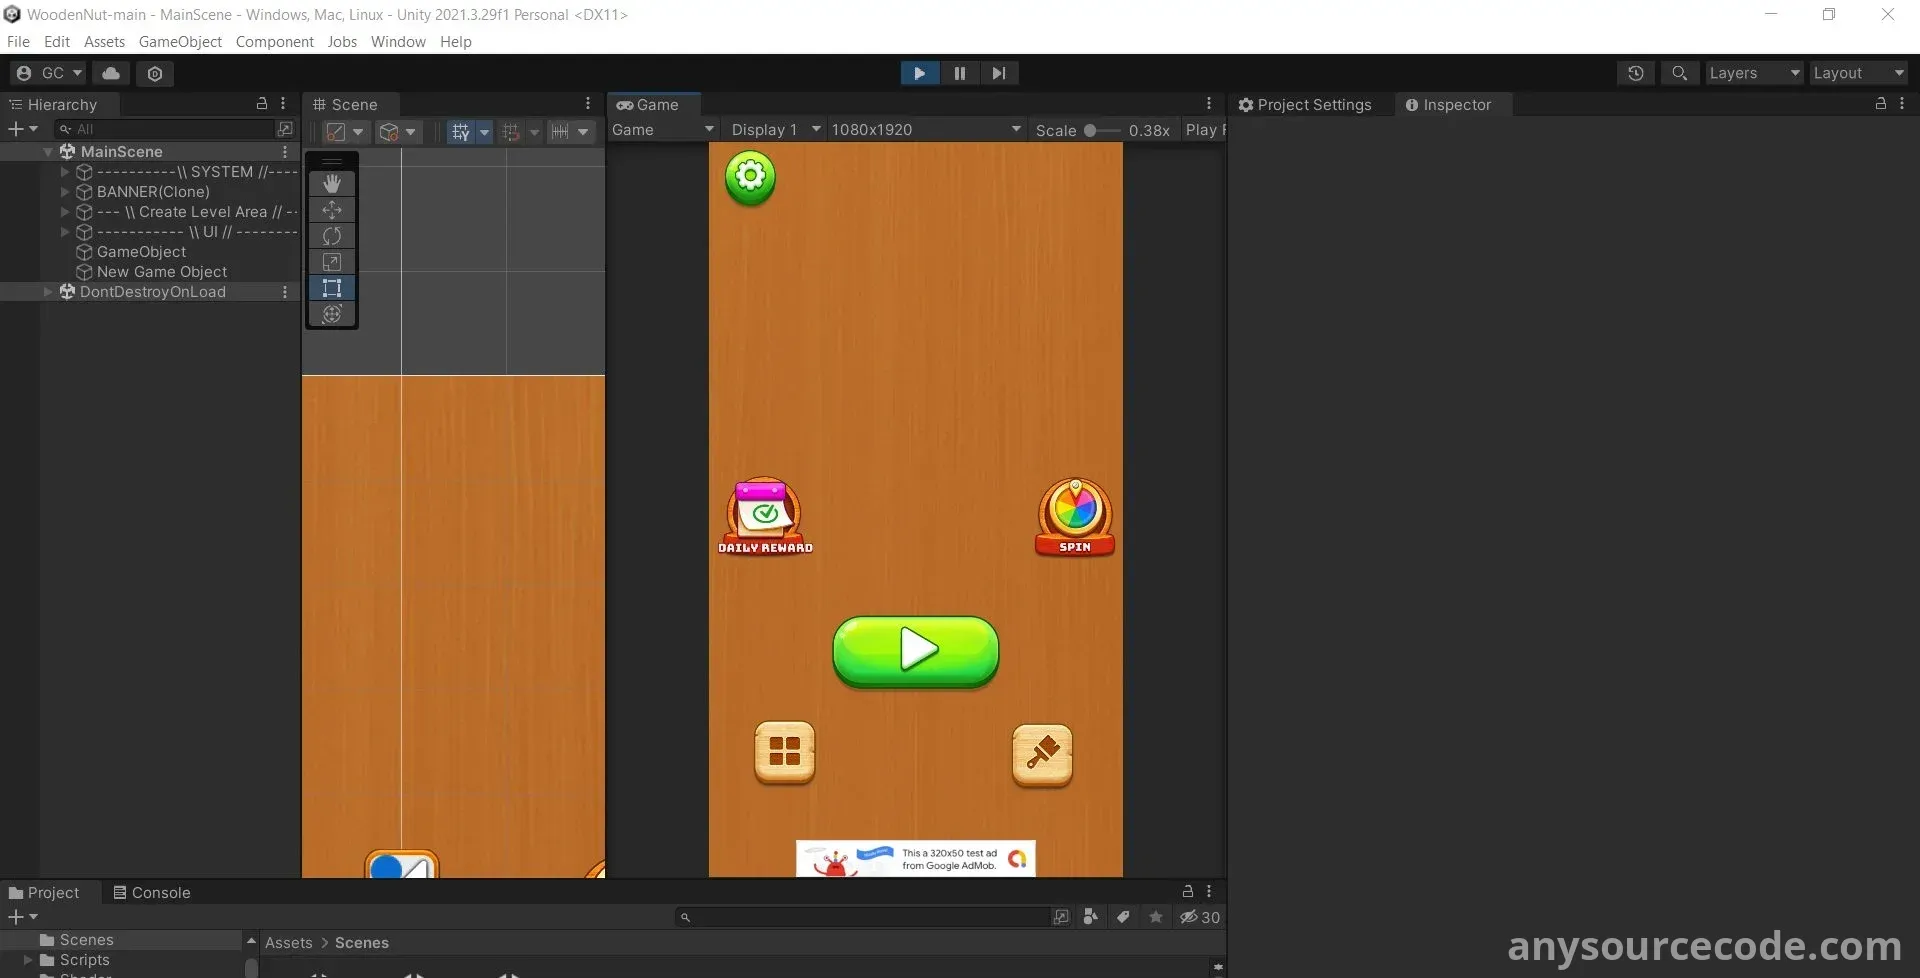This screenshot has height=978, width=1920.
Task: Select the Move tool in Scene toolbar
Action: coord(332,210)
